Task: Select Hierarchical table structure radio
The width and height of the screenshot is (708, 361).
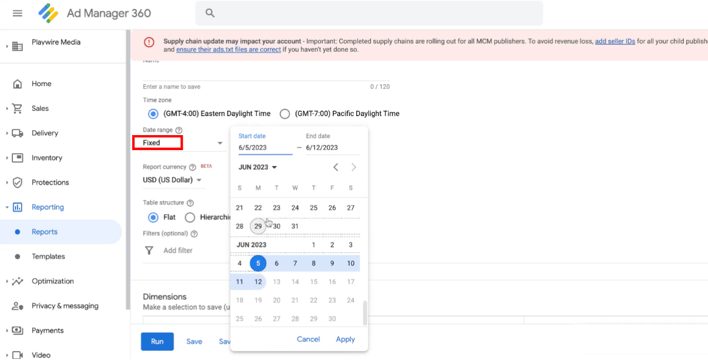Action: 190,218
